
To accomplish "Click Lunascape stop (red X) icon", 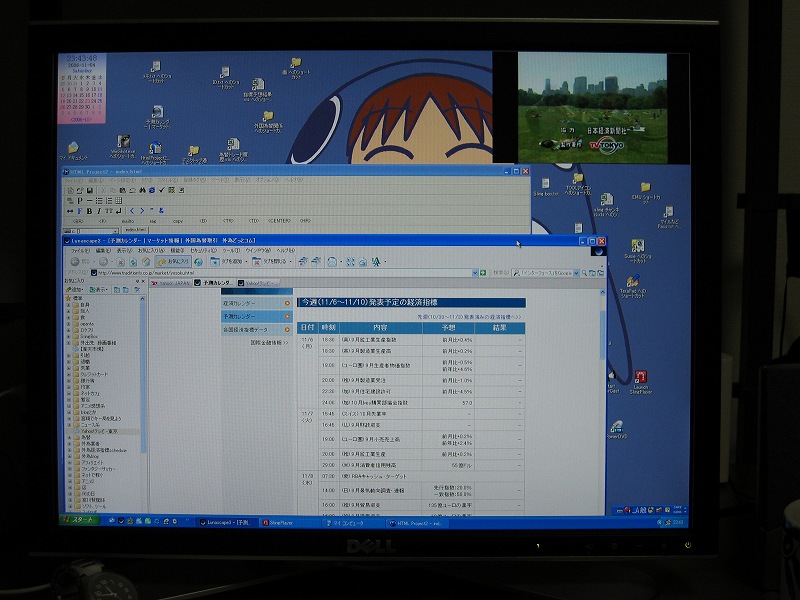I will (x=121, y=262).
